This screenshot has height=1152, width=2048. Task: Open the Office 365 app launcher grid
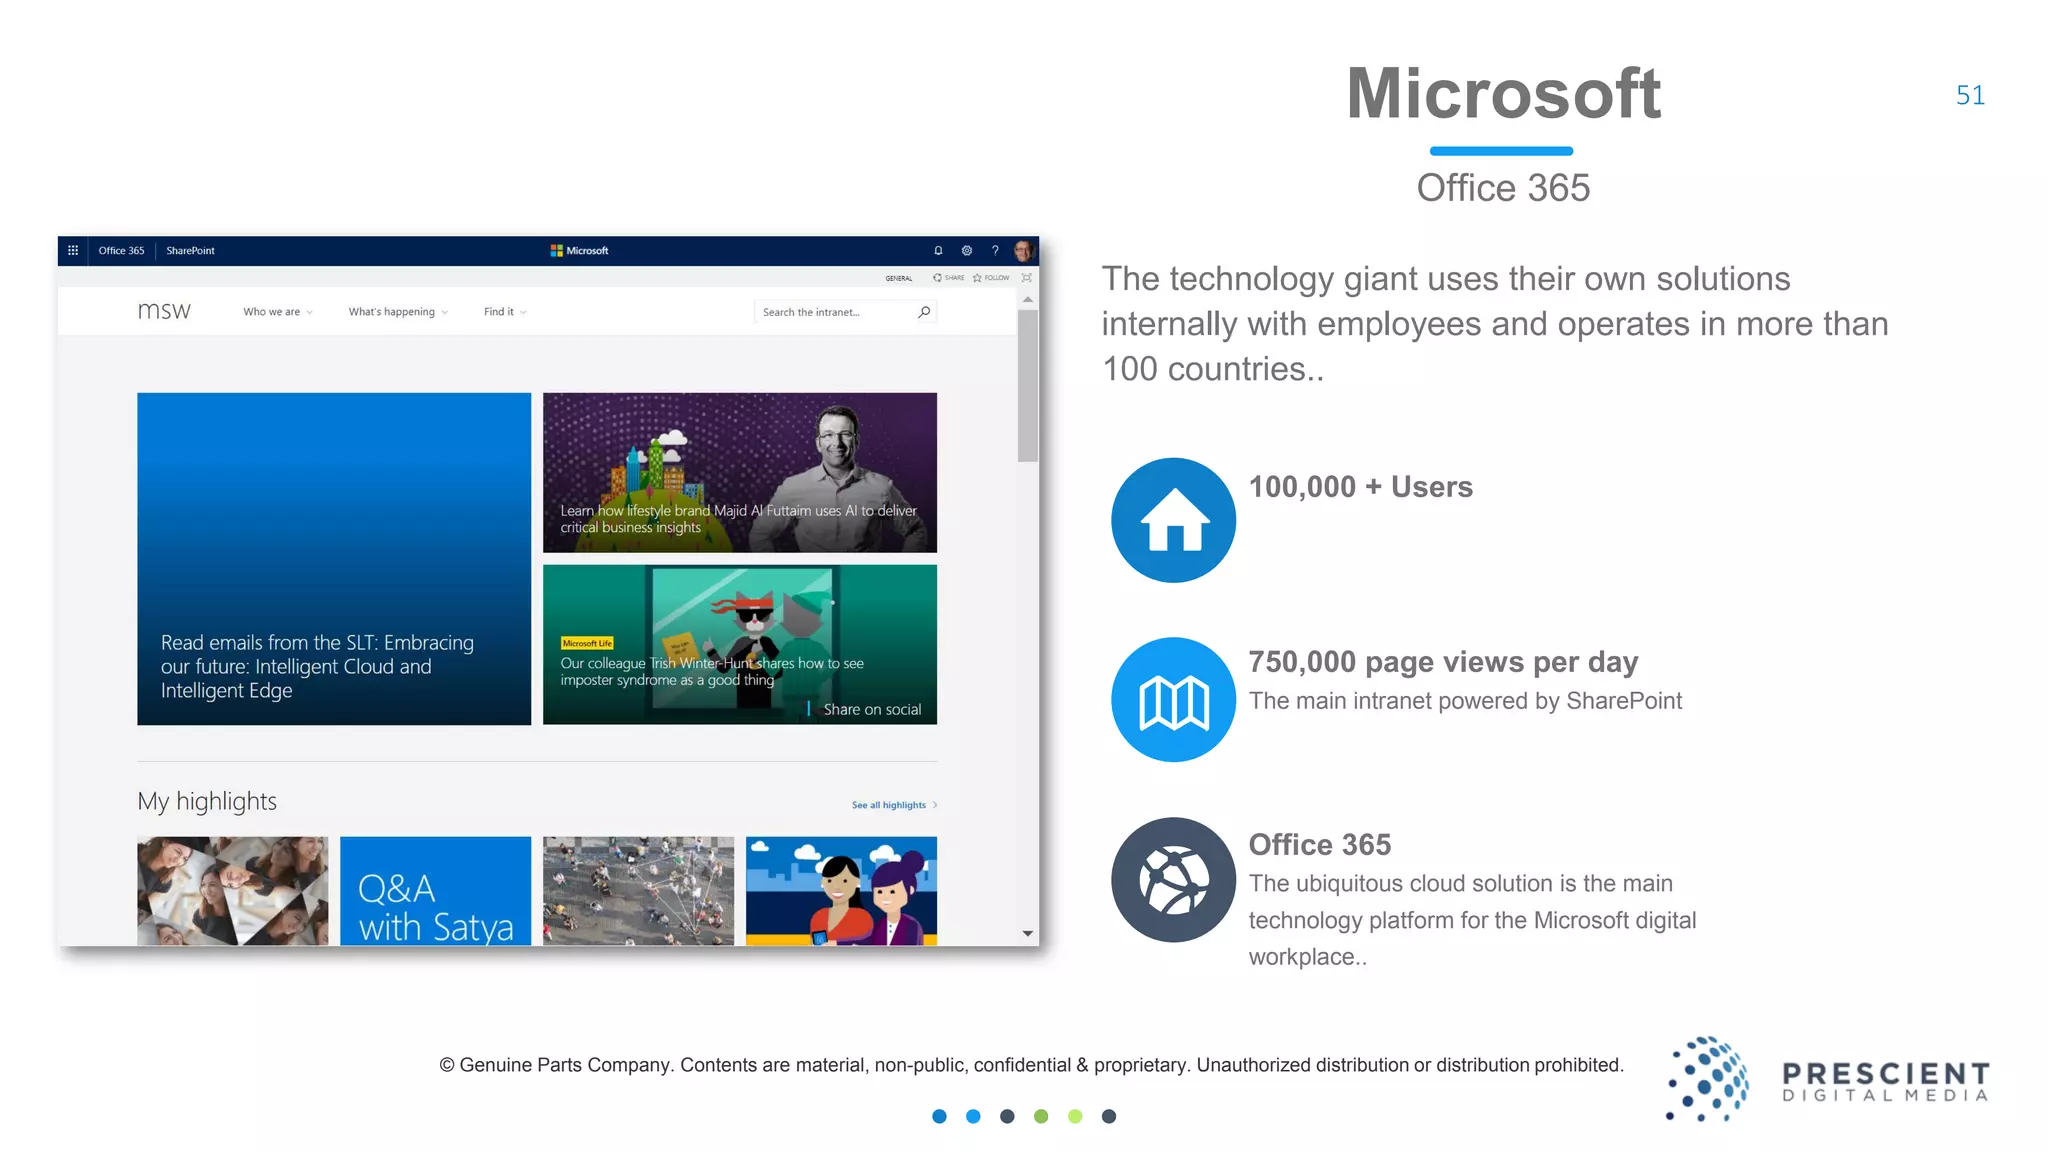tap(73, 251)
